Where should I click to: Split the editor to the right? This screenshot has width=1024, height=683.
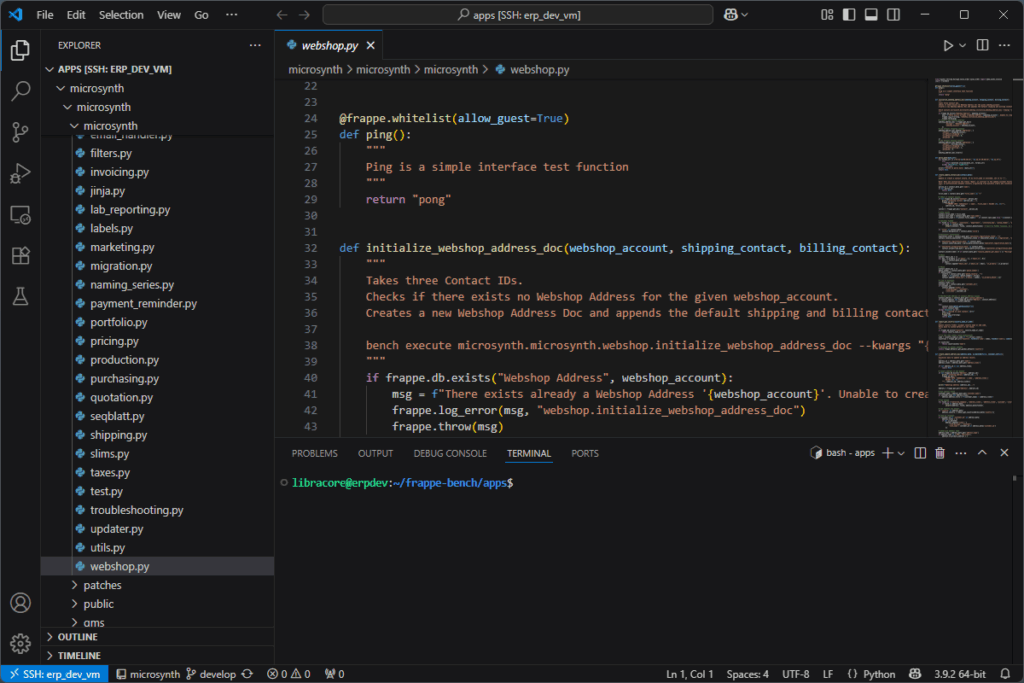(x=982, y=45)
